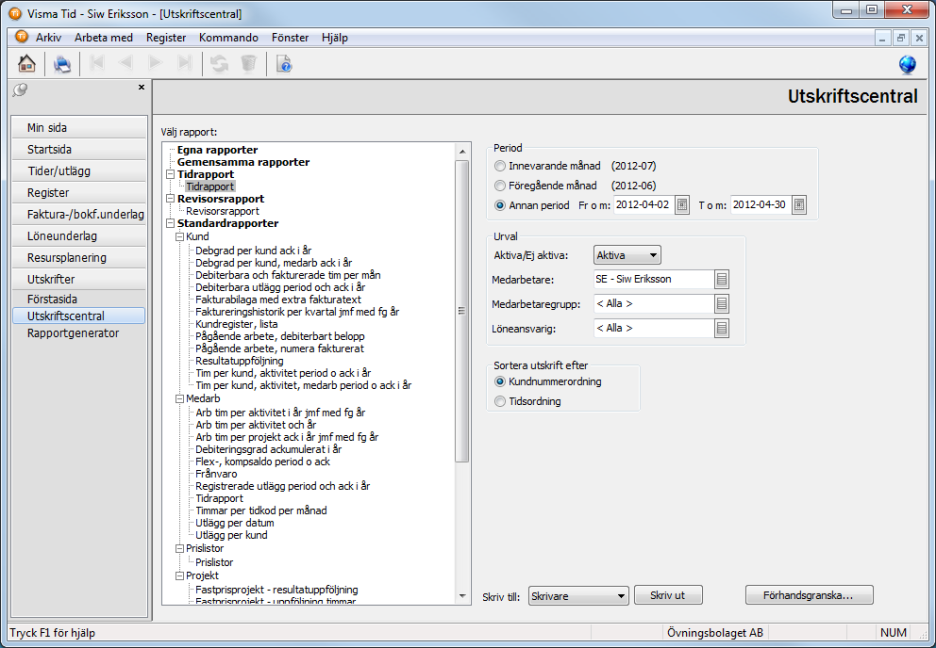Screen dimensions: 936x648
Task: Collapse the Projekt report folder
Action: coord(179,576)
